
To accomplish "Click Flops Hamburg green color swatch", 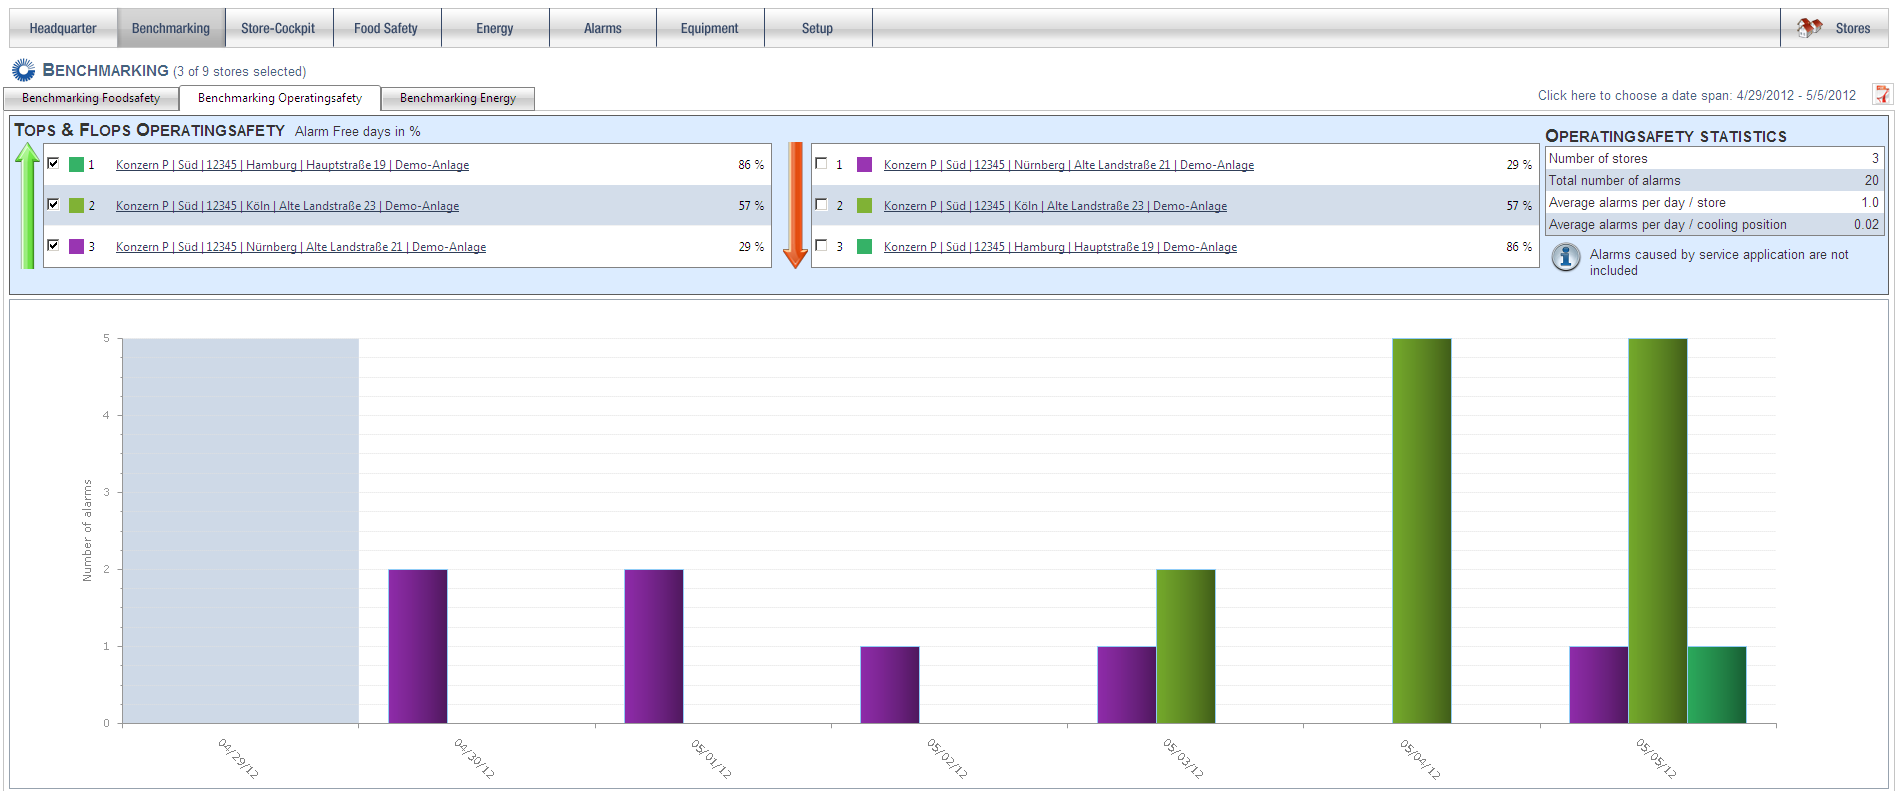I will click(x=864, y=246).
